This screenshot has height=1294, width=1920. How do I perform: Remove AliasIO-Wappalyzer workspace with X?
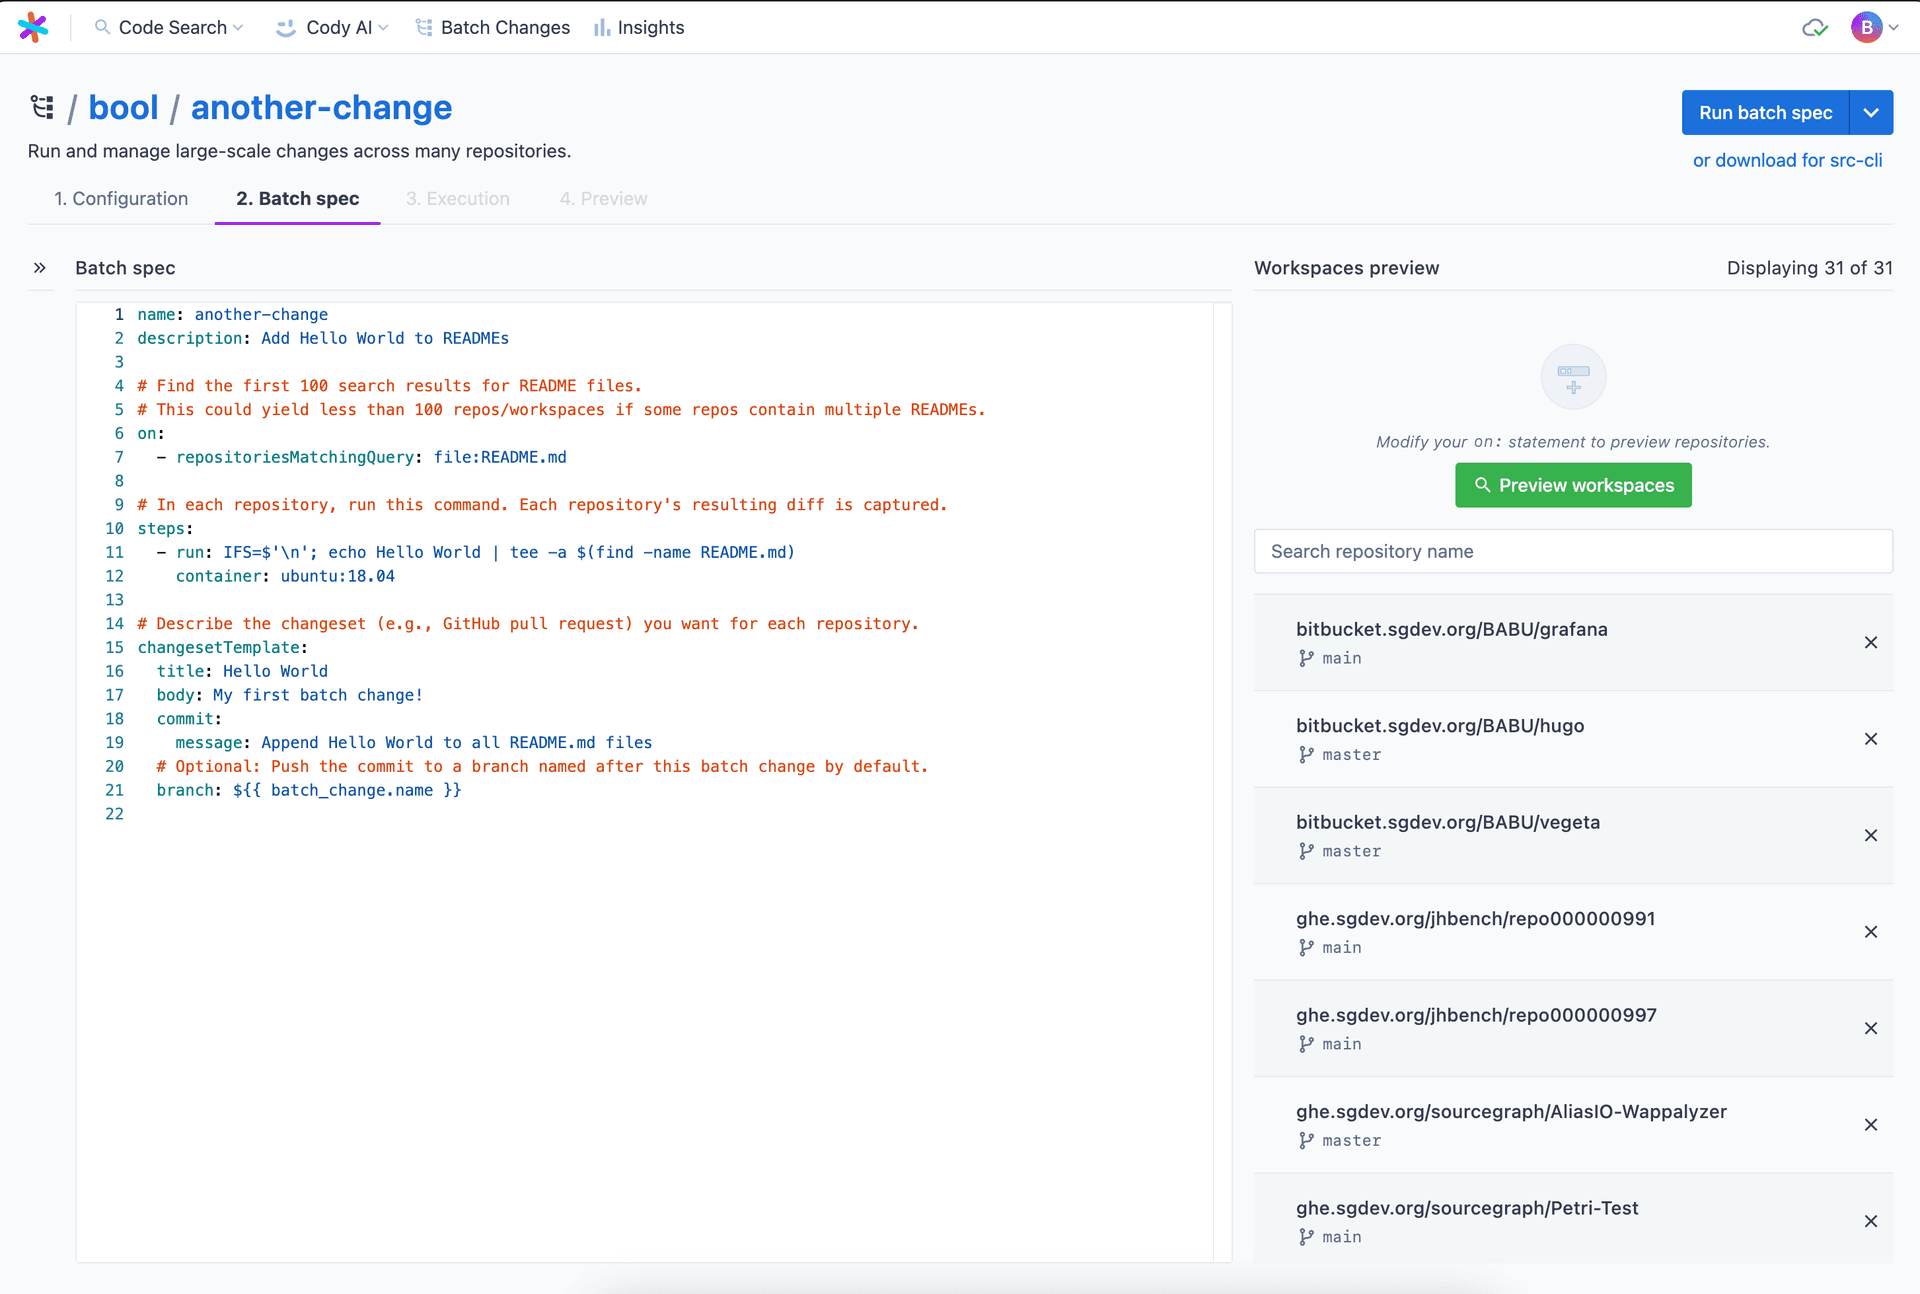click(1870, 1125)
